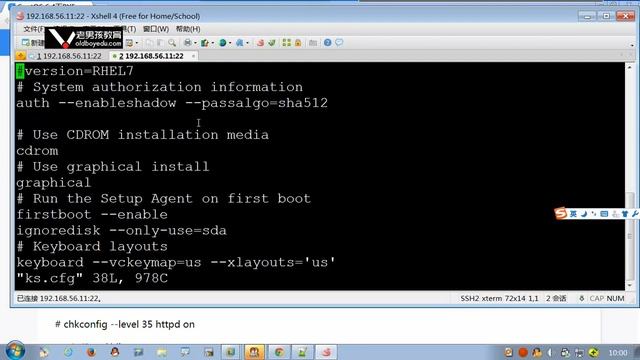Select session tab 2 192.168.56.11:22

tap(151, 56)
